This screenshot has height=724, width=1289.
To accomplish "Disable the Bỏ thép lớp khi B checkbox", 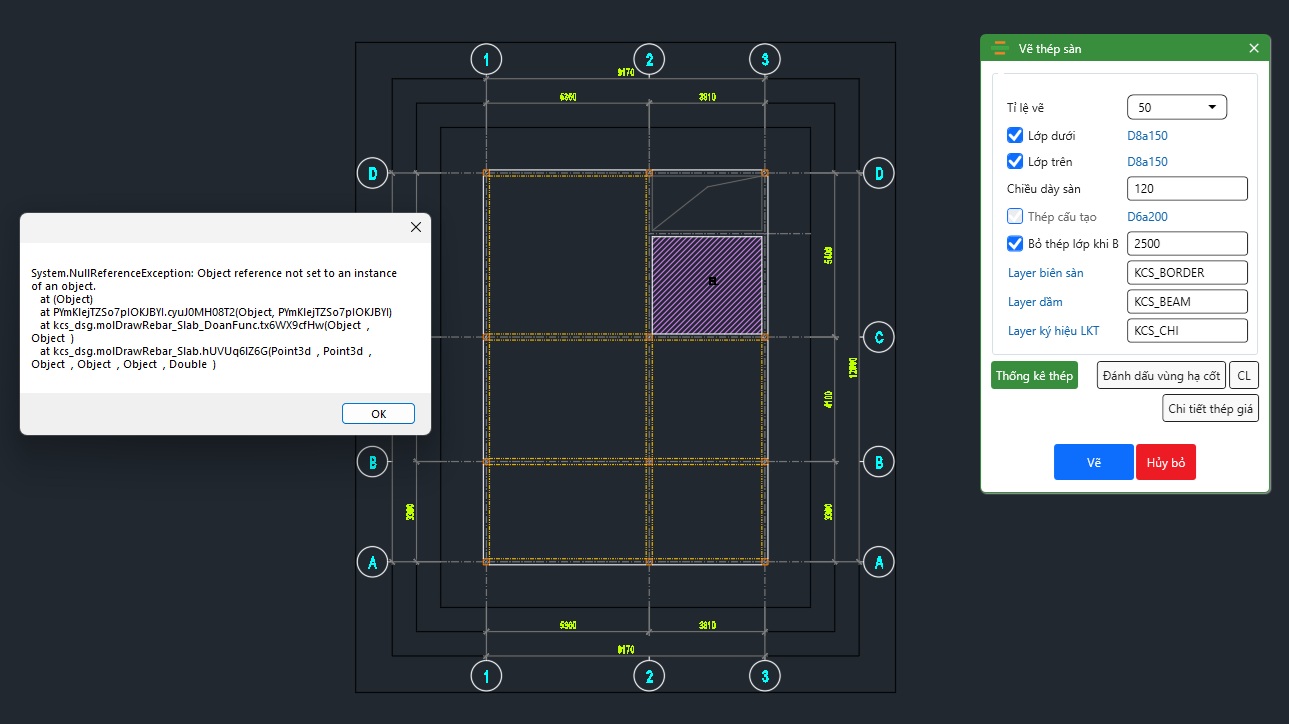I will (x=1015, y=243).
